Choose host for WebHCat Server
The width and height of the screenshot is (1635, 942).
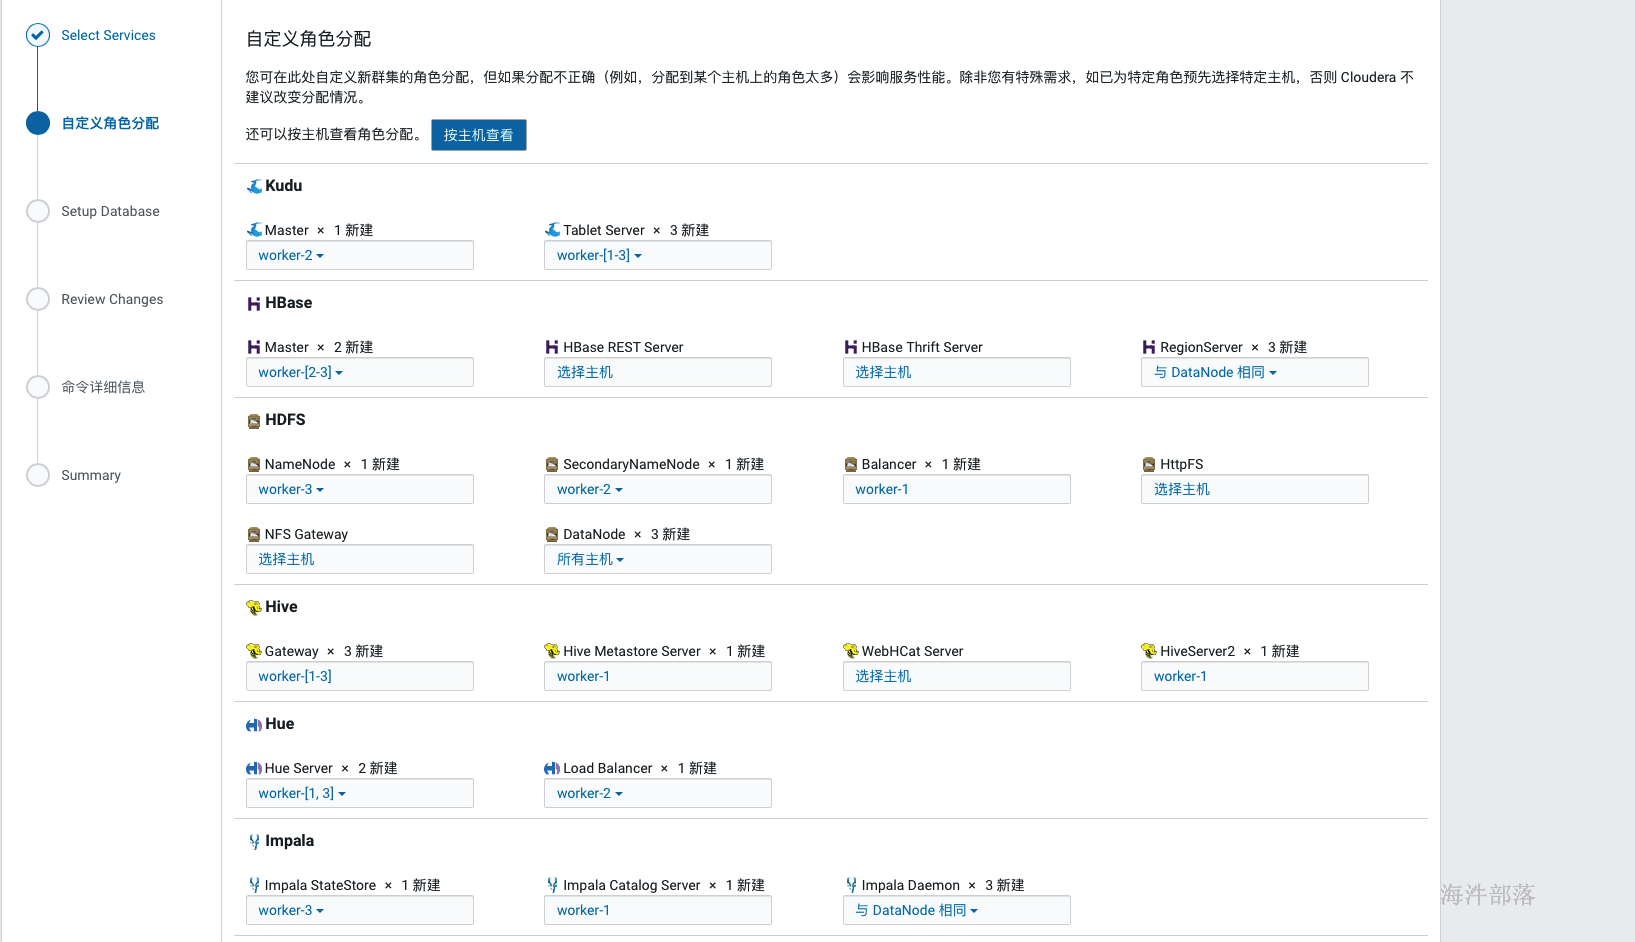point(957,676)
